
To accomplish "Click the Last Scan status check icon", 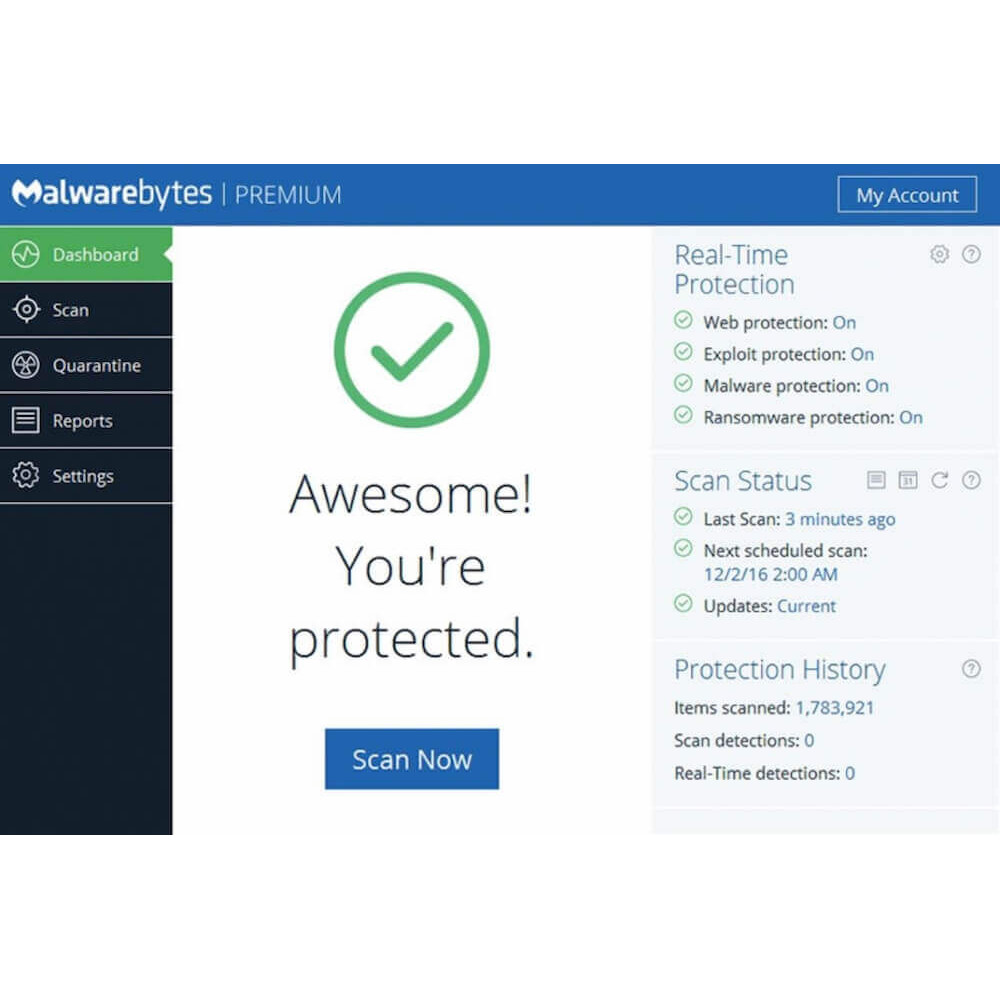I will [x=683, y=517].
